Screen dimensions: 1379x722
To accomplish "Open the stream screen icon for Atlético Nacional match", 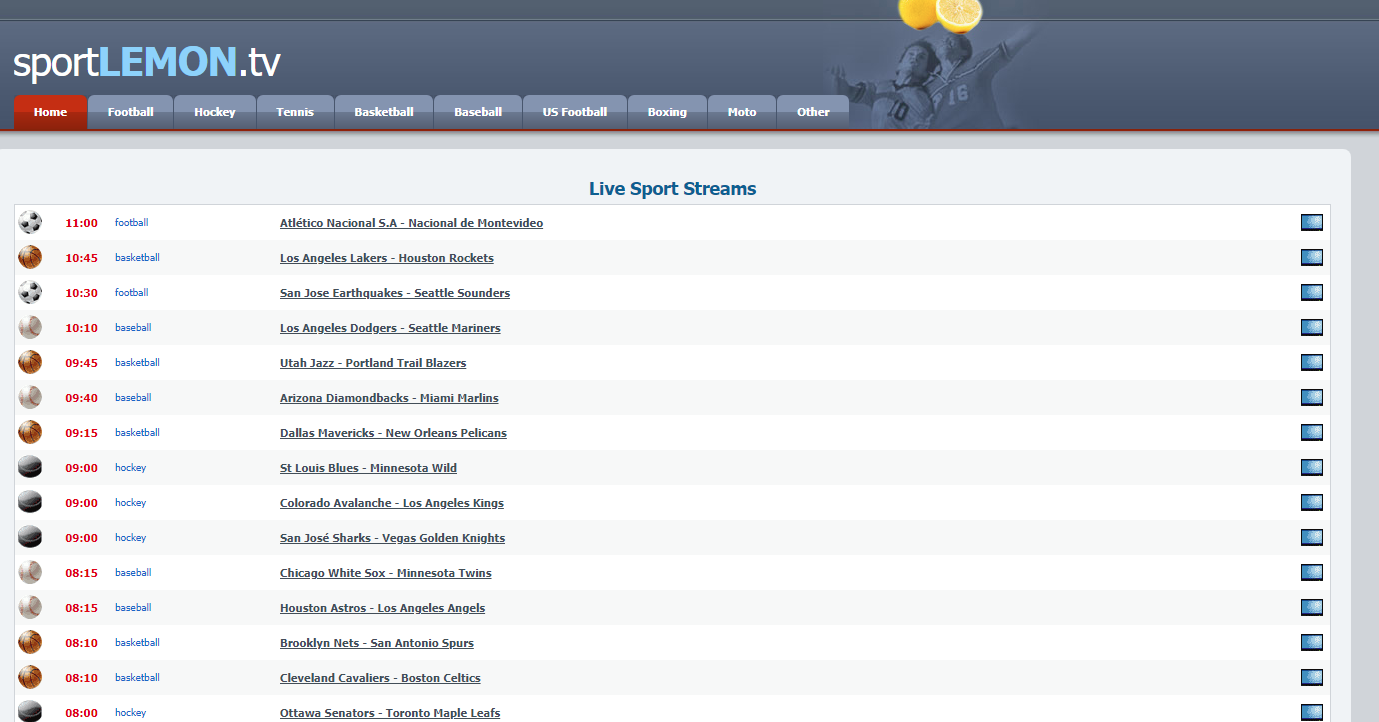I will [x=1312, y=223].
